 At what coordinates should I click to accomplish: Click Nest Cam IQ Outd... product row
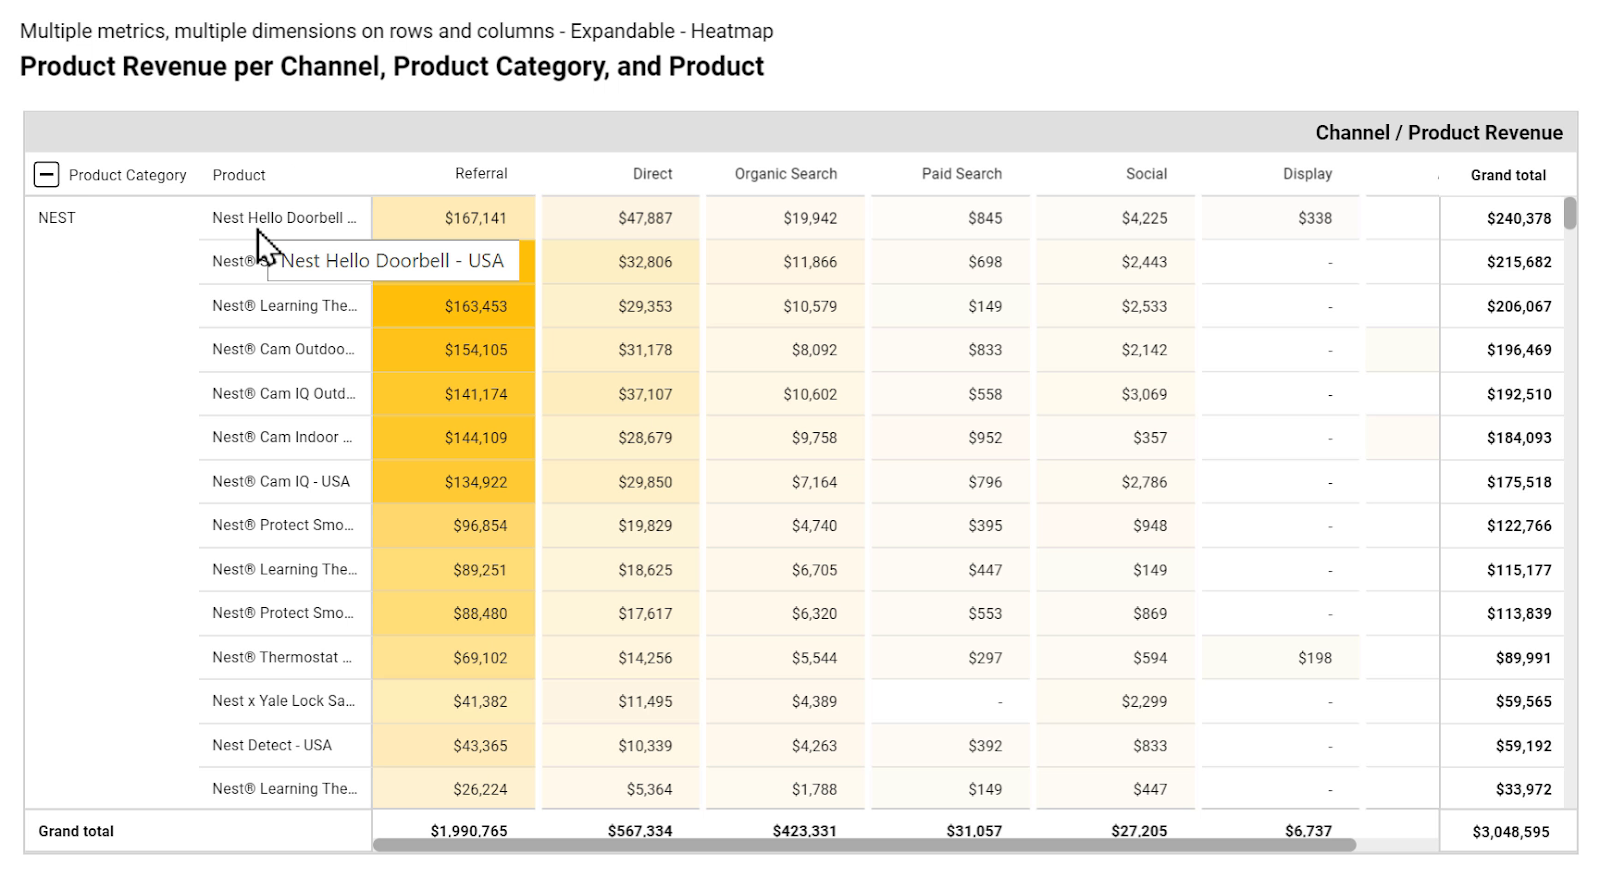(x=284, y=394)
